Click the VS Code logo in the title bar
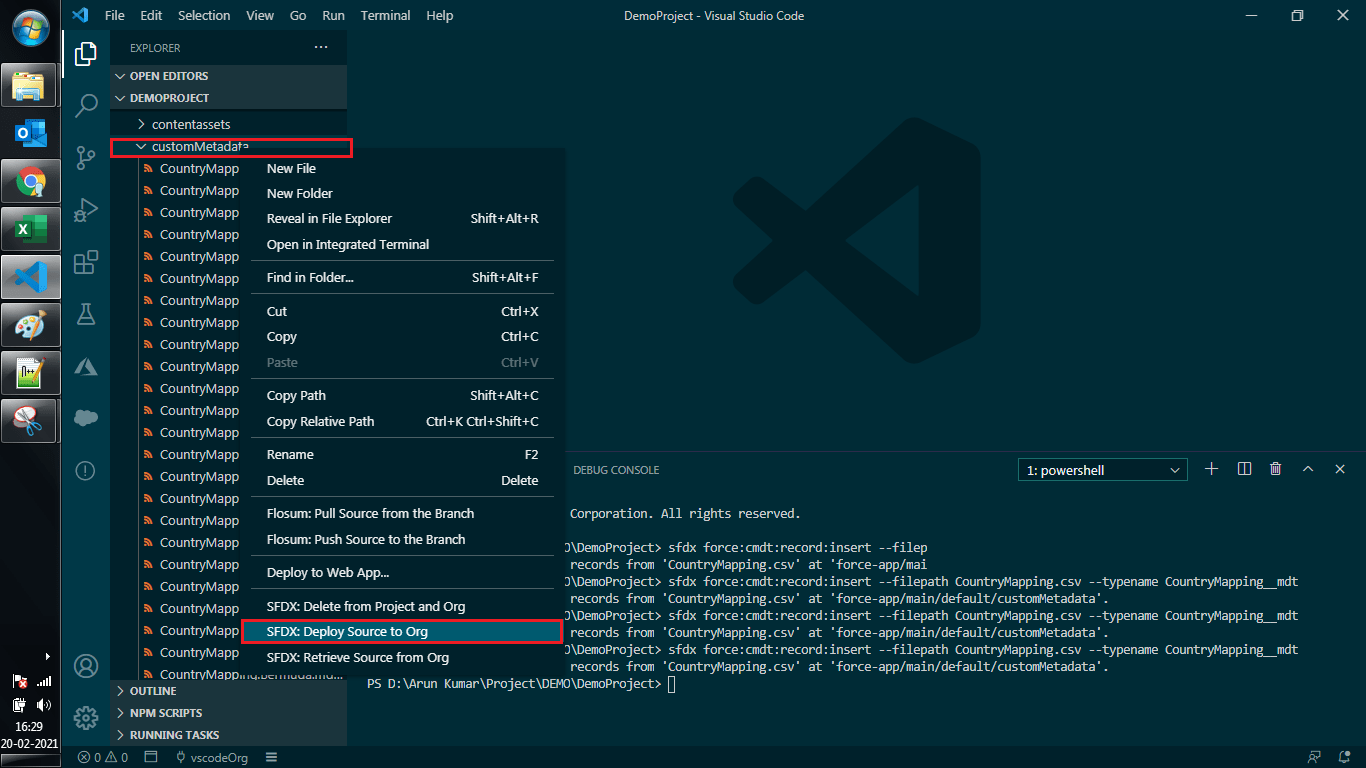The image size is (1366, 768). (x=81, y=15)
